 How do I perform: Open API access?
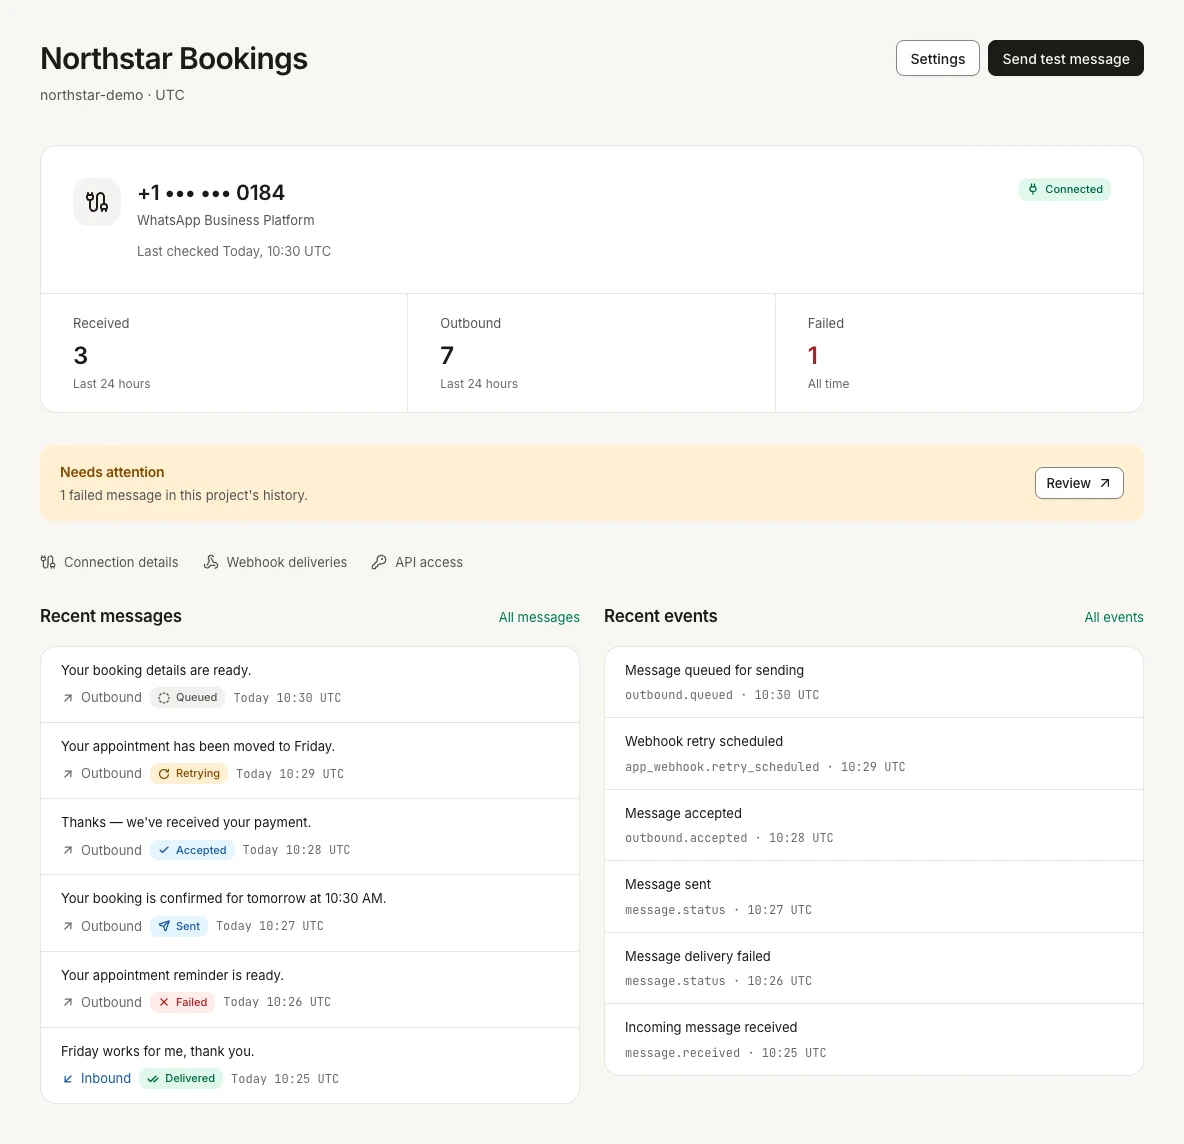click(x=417, y=562)
